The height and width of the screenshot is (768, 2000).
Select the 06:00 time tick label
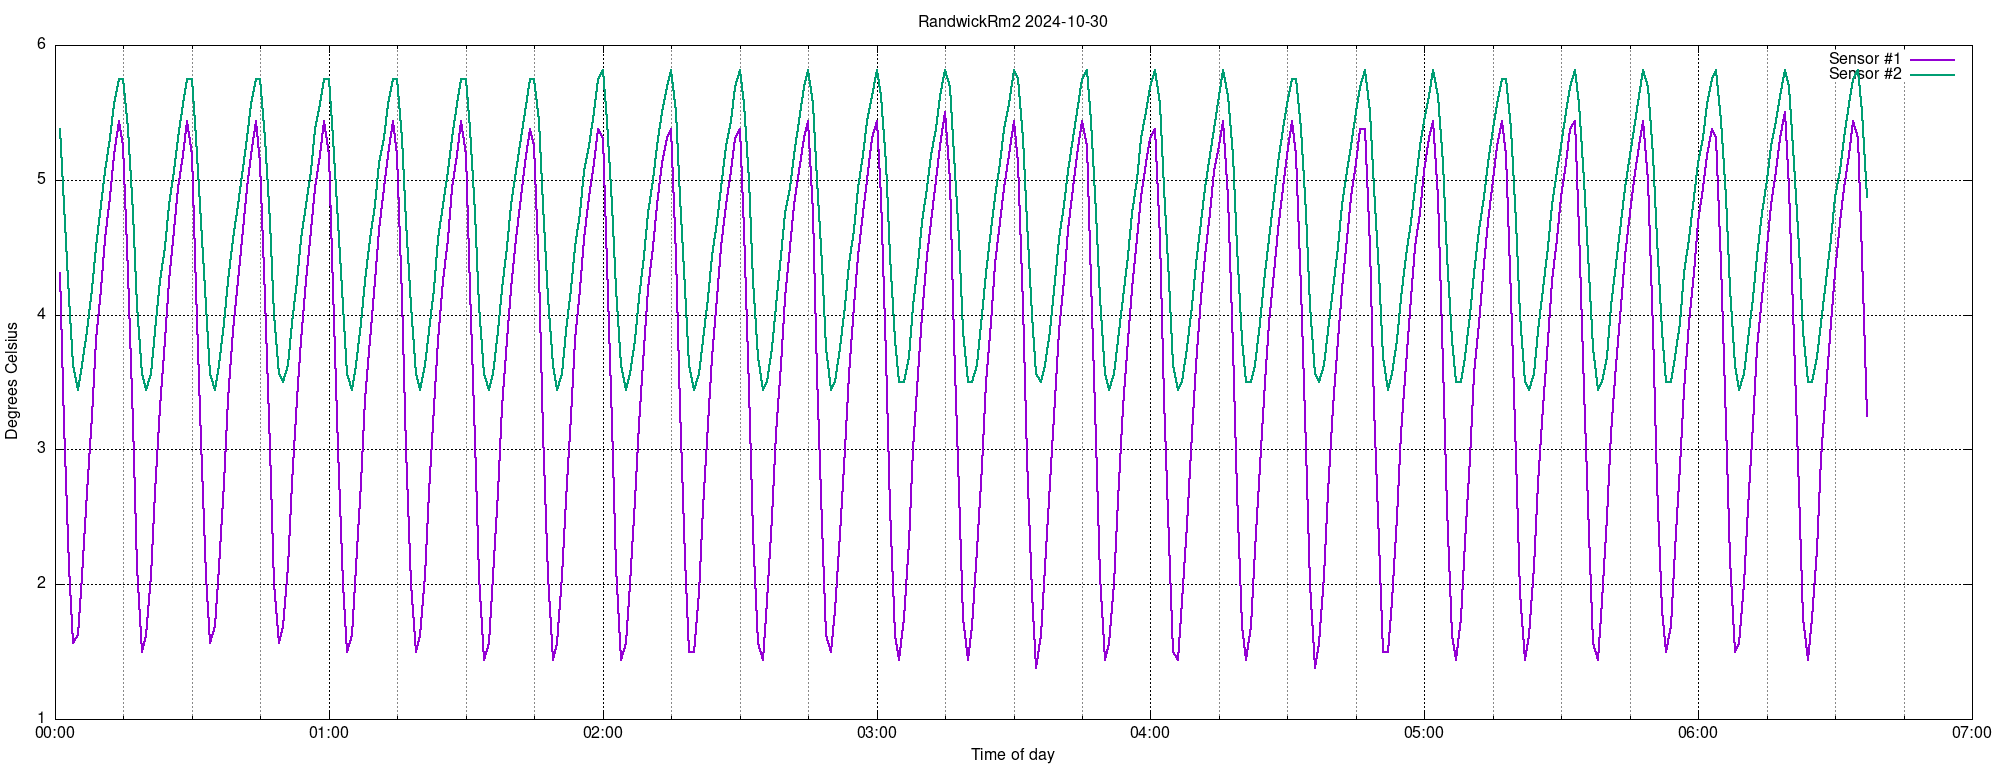tap(1698, 733)
